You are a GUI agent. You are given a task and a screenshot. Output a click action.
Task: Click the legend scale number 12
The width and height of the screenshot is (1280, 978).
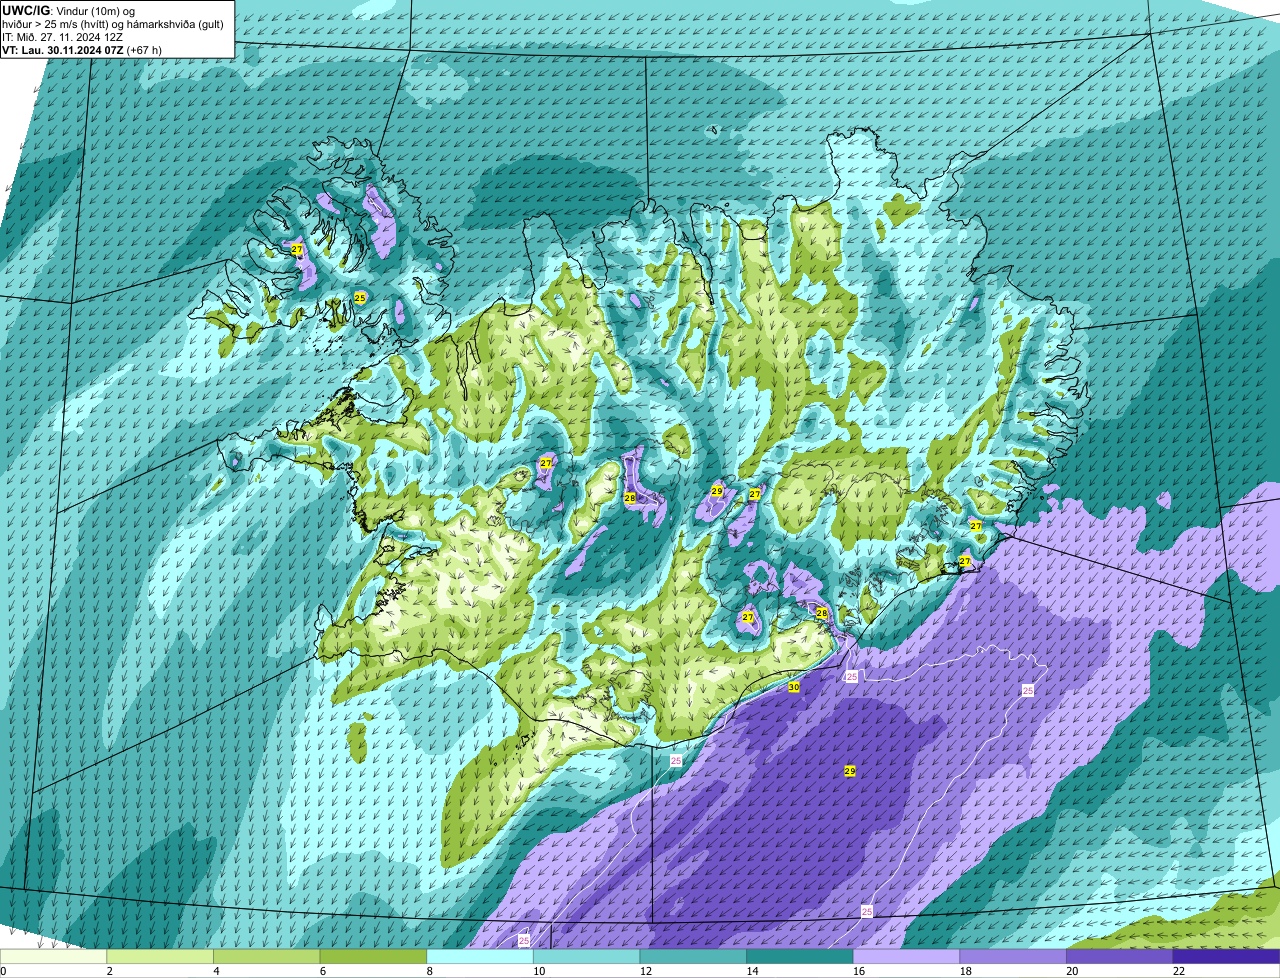pyautogui.click(x=646, y=971)
